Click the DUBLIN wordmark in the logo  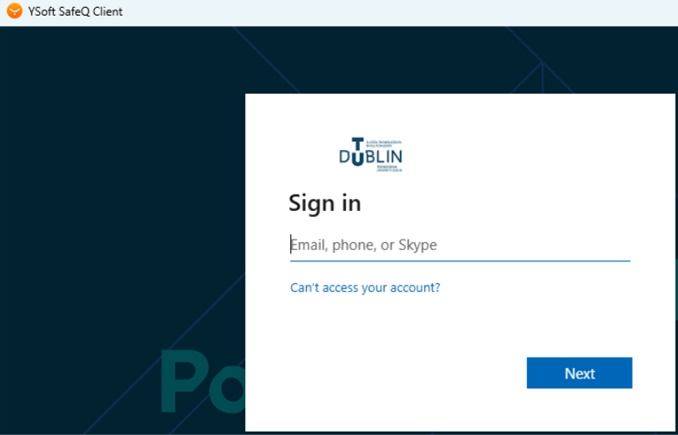tap(371, 157)
